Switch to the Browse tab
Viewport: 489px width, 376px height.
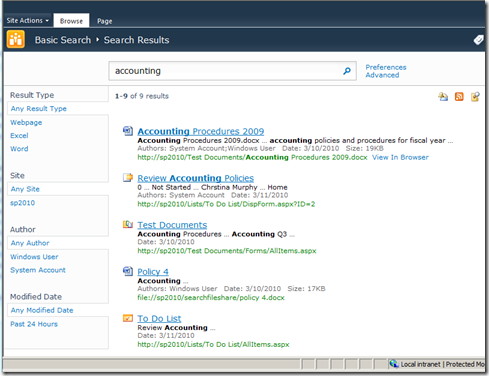point(71,21)
